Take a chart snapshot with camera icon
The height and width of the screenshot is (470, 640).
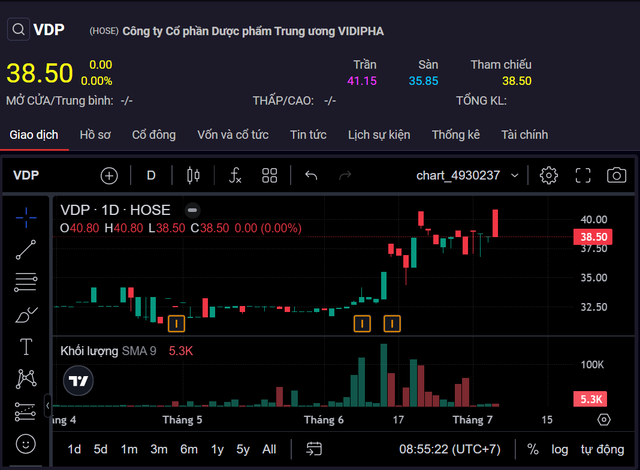coord(616,175)
